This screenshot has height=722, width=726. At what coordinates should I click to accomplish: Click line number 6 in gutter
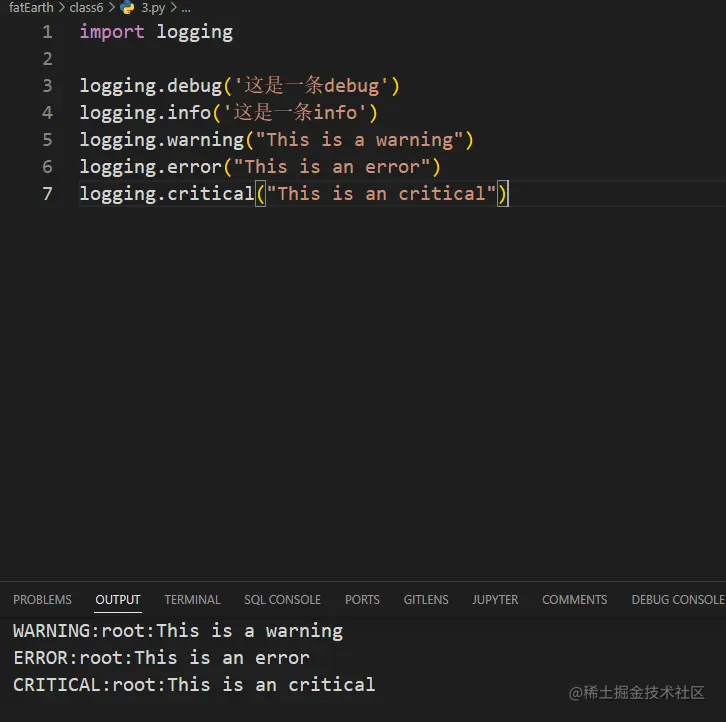(x=47, y=167)
